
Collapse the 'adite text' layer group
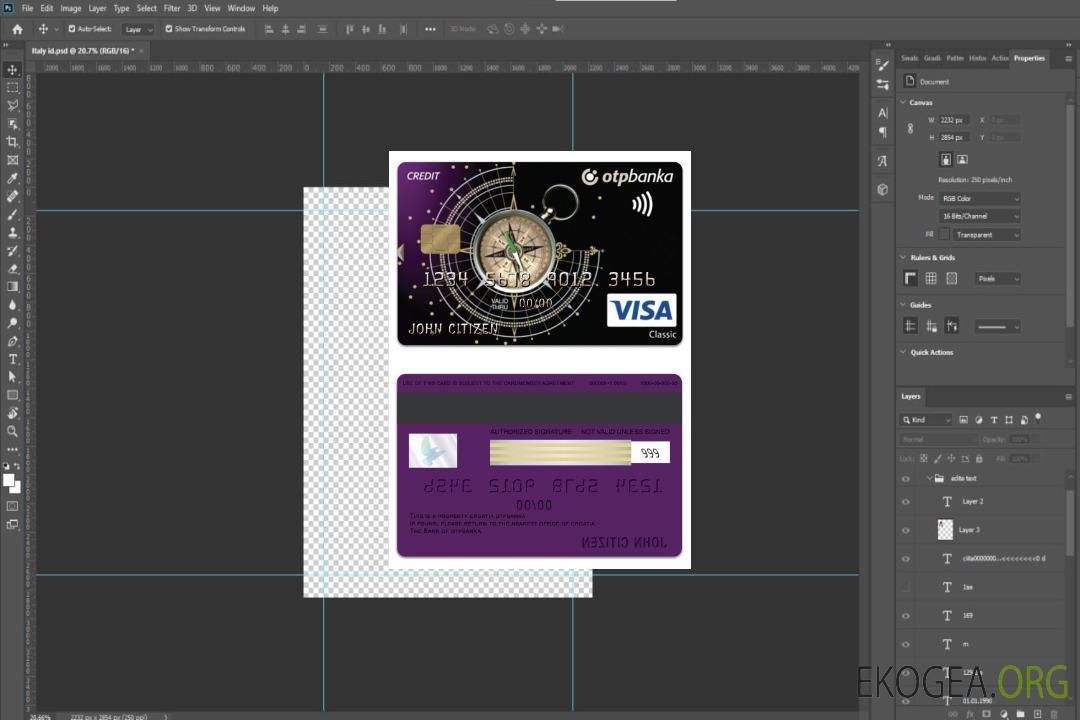tap(928, 478)
